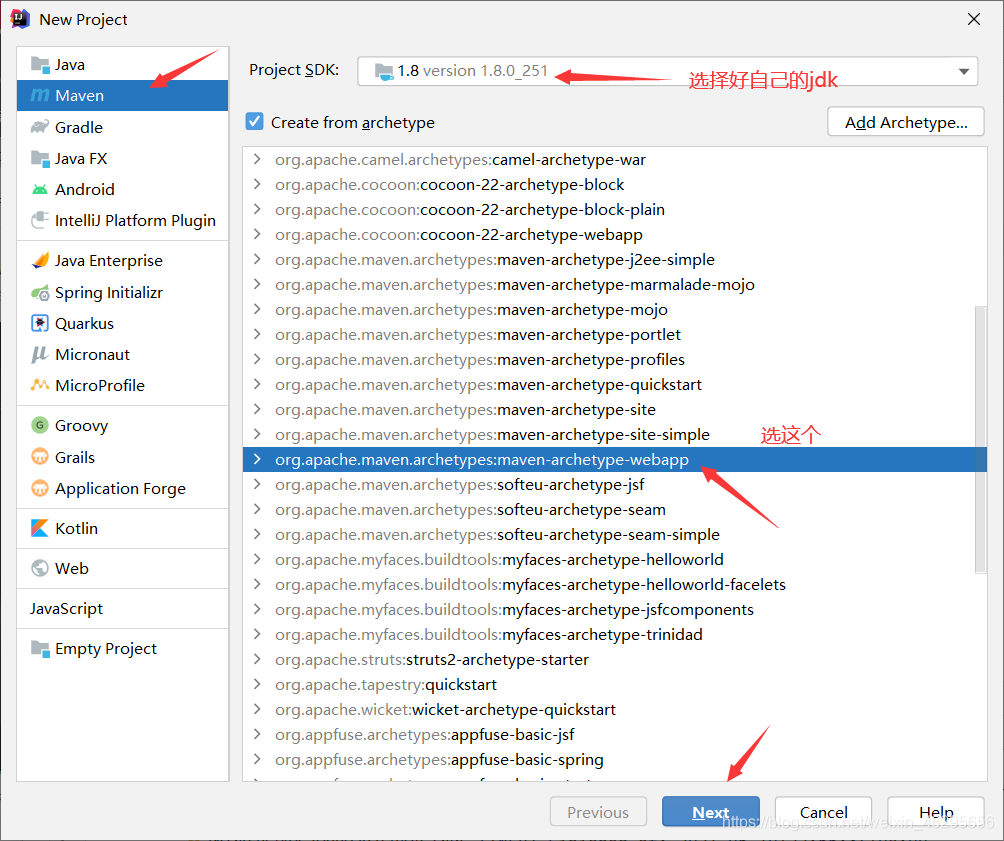Viewport: 1004px width, 841px height.
Task: Click the Spring Initializr icon
Action: [40, 293]
